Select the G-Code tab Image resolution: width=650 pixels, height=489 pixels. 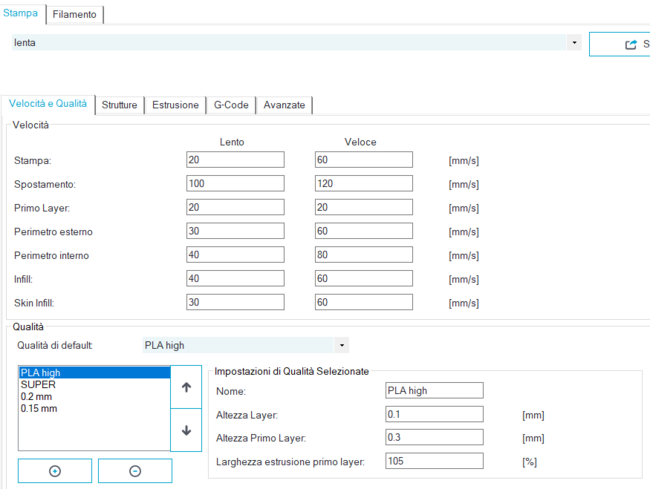(231, 105)
